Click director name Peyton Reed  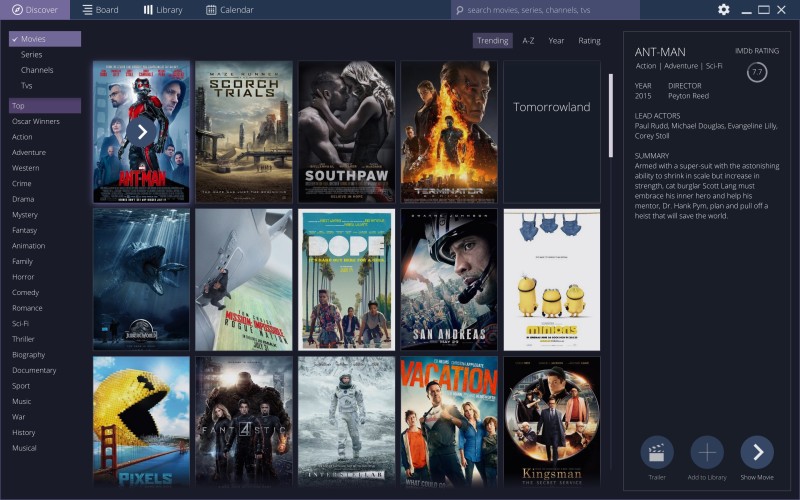click(x=688, y=96)
